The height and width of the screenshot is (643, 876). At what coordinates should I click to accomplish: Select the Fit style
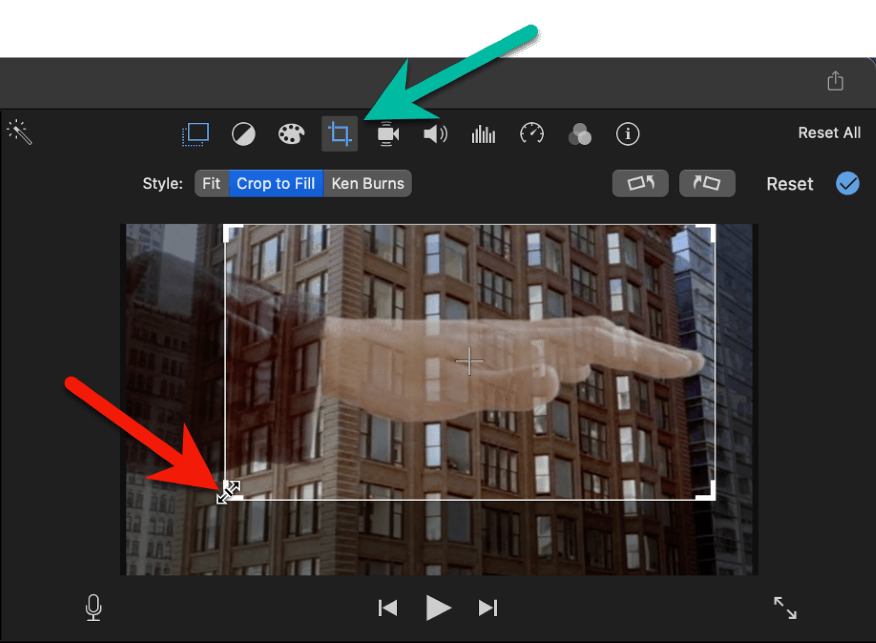(x=212, y=183)
